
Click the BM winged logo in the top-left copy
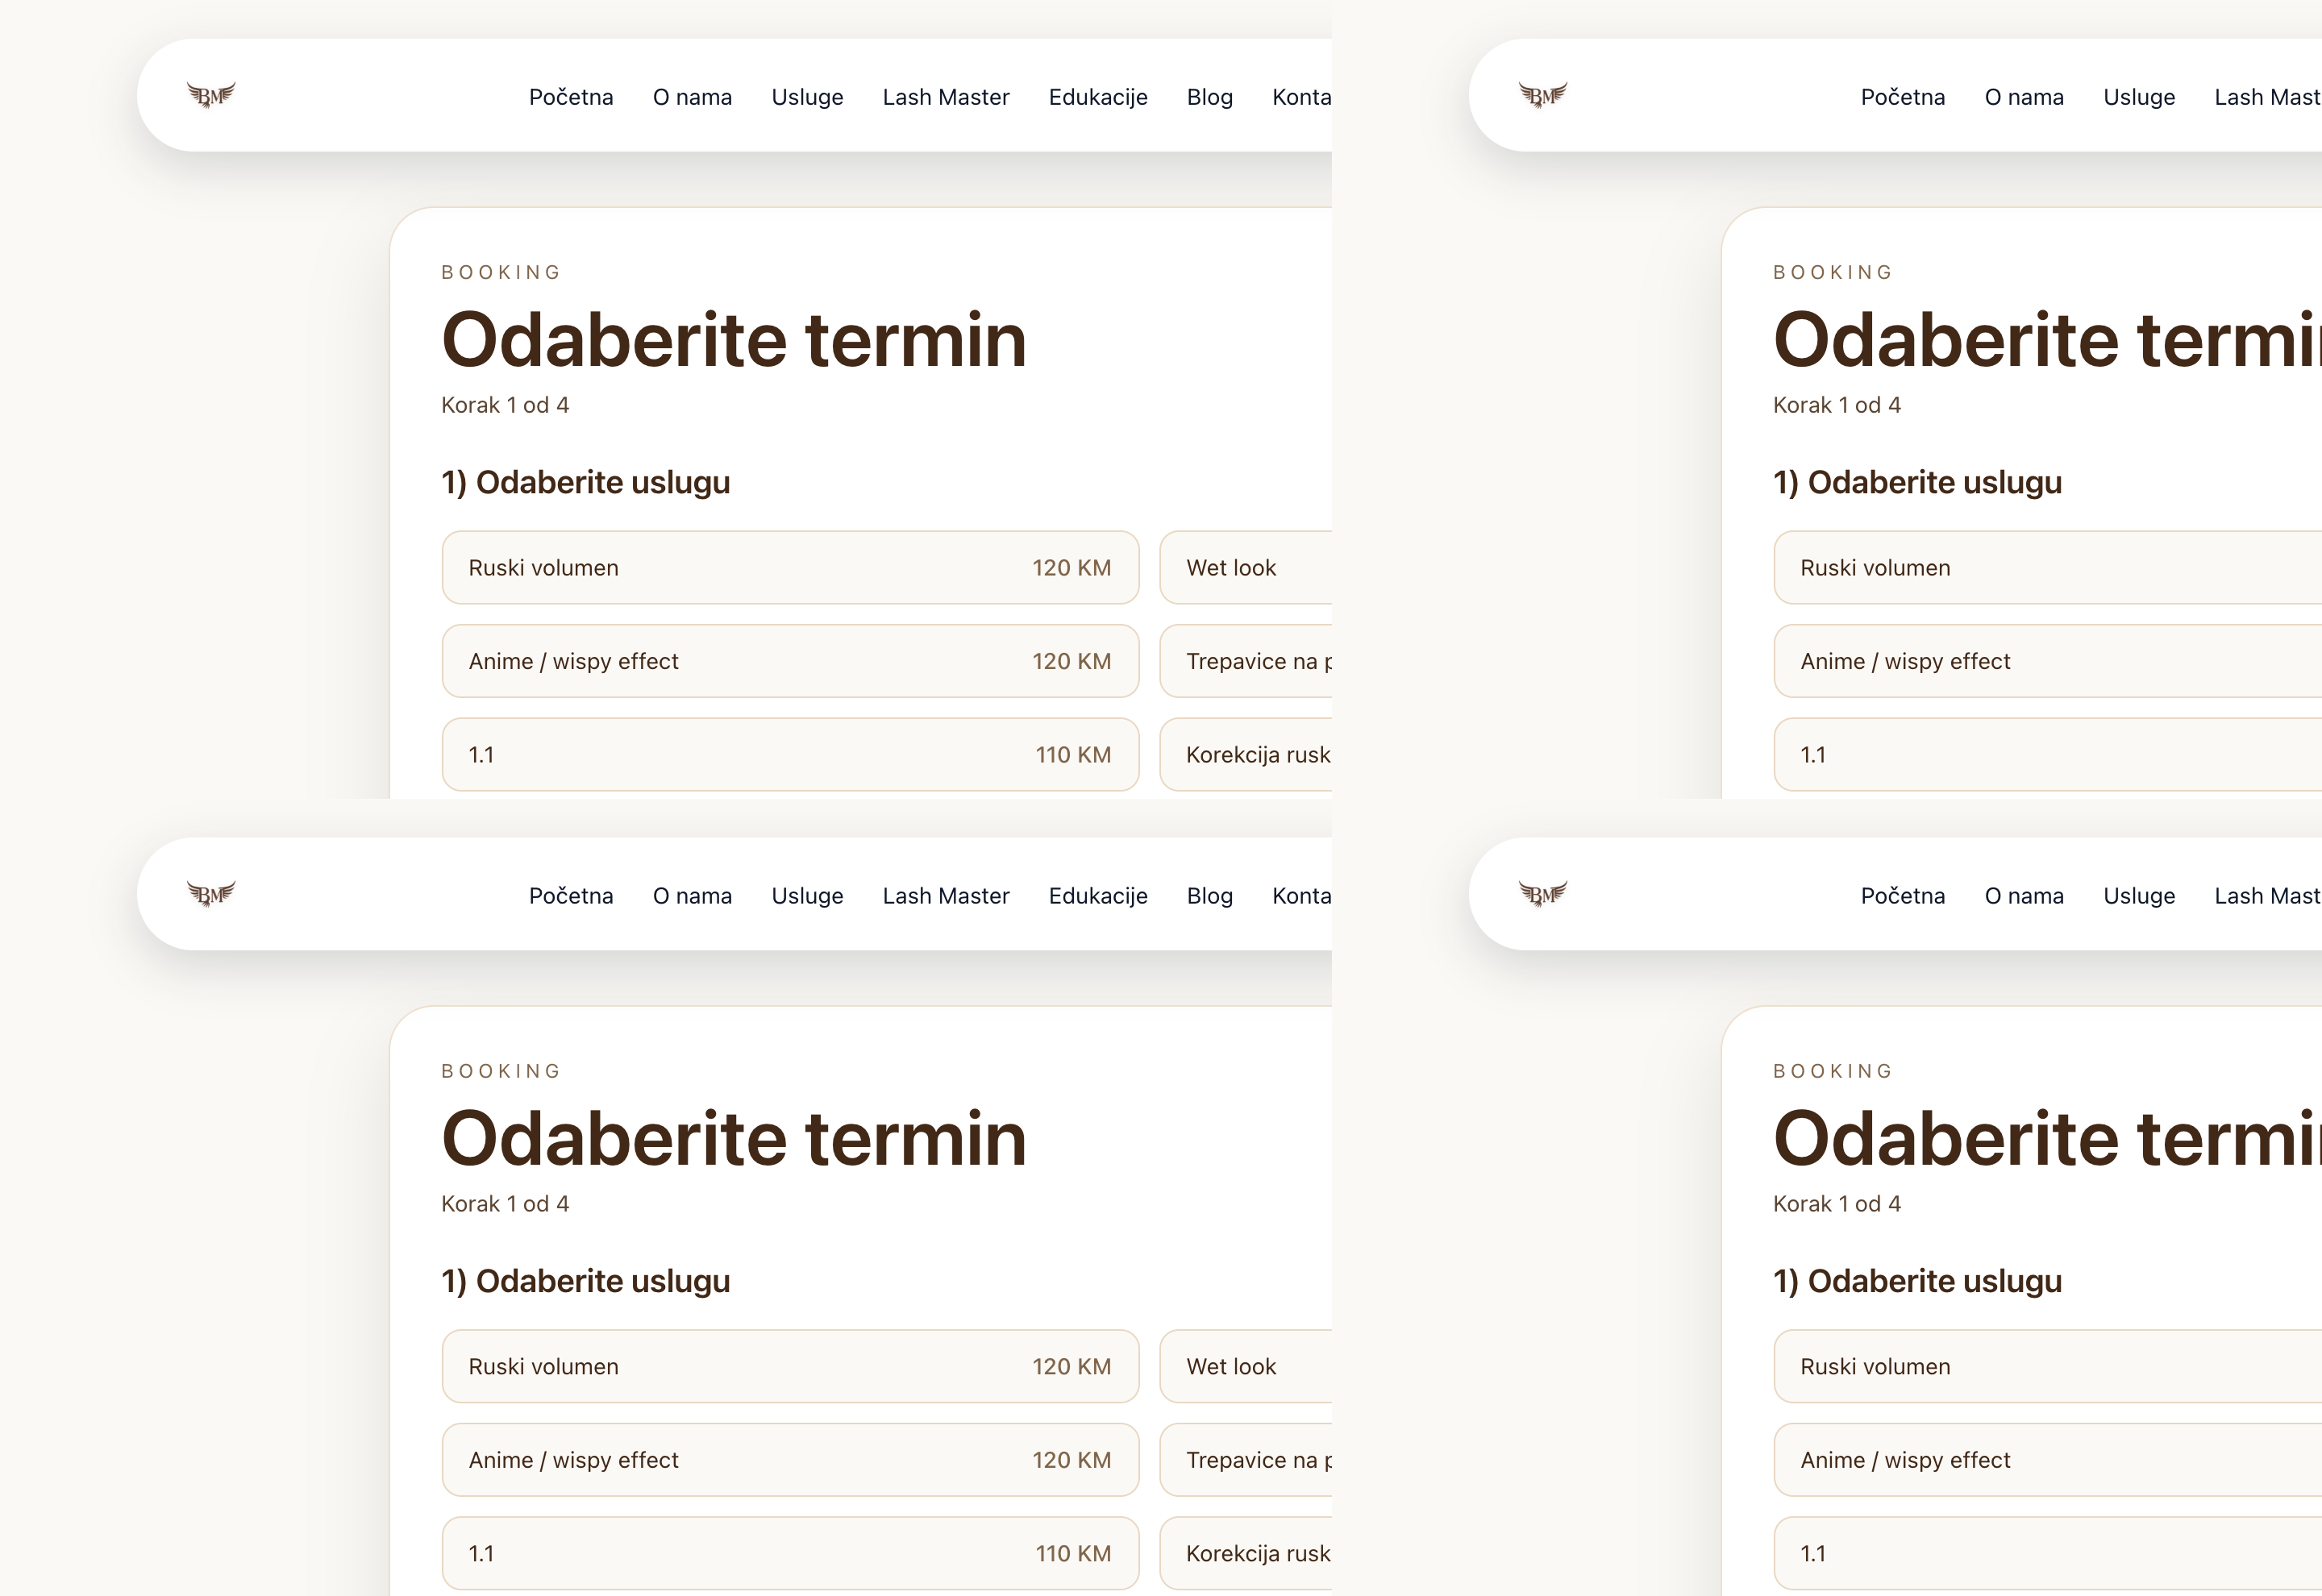pos(211,95)
